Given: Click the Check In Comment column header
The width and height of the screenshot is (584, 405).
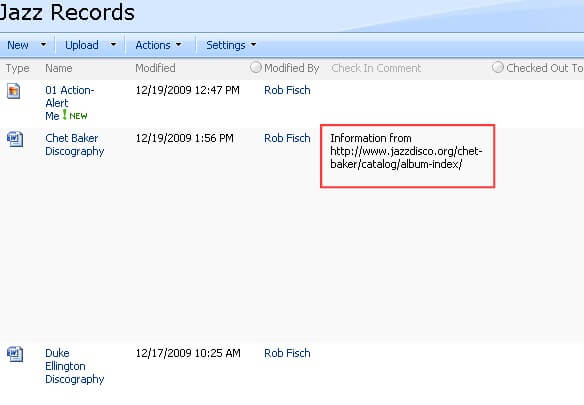Looking at the screenshot, I should tap(376, 68).
